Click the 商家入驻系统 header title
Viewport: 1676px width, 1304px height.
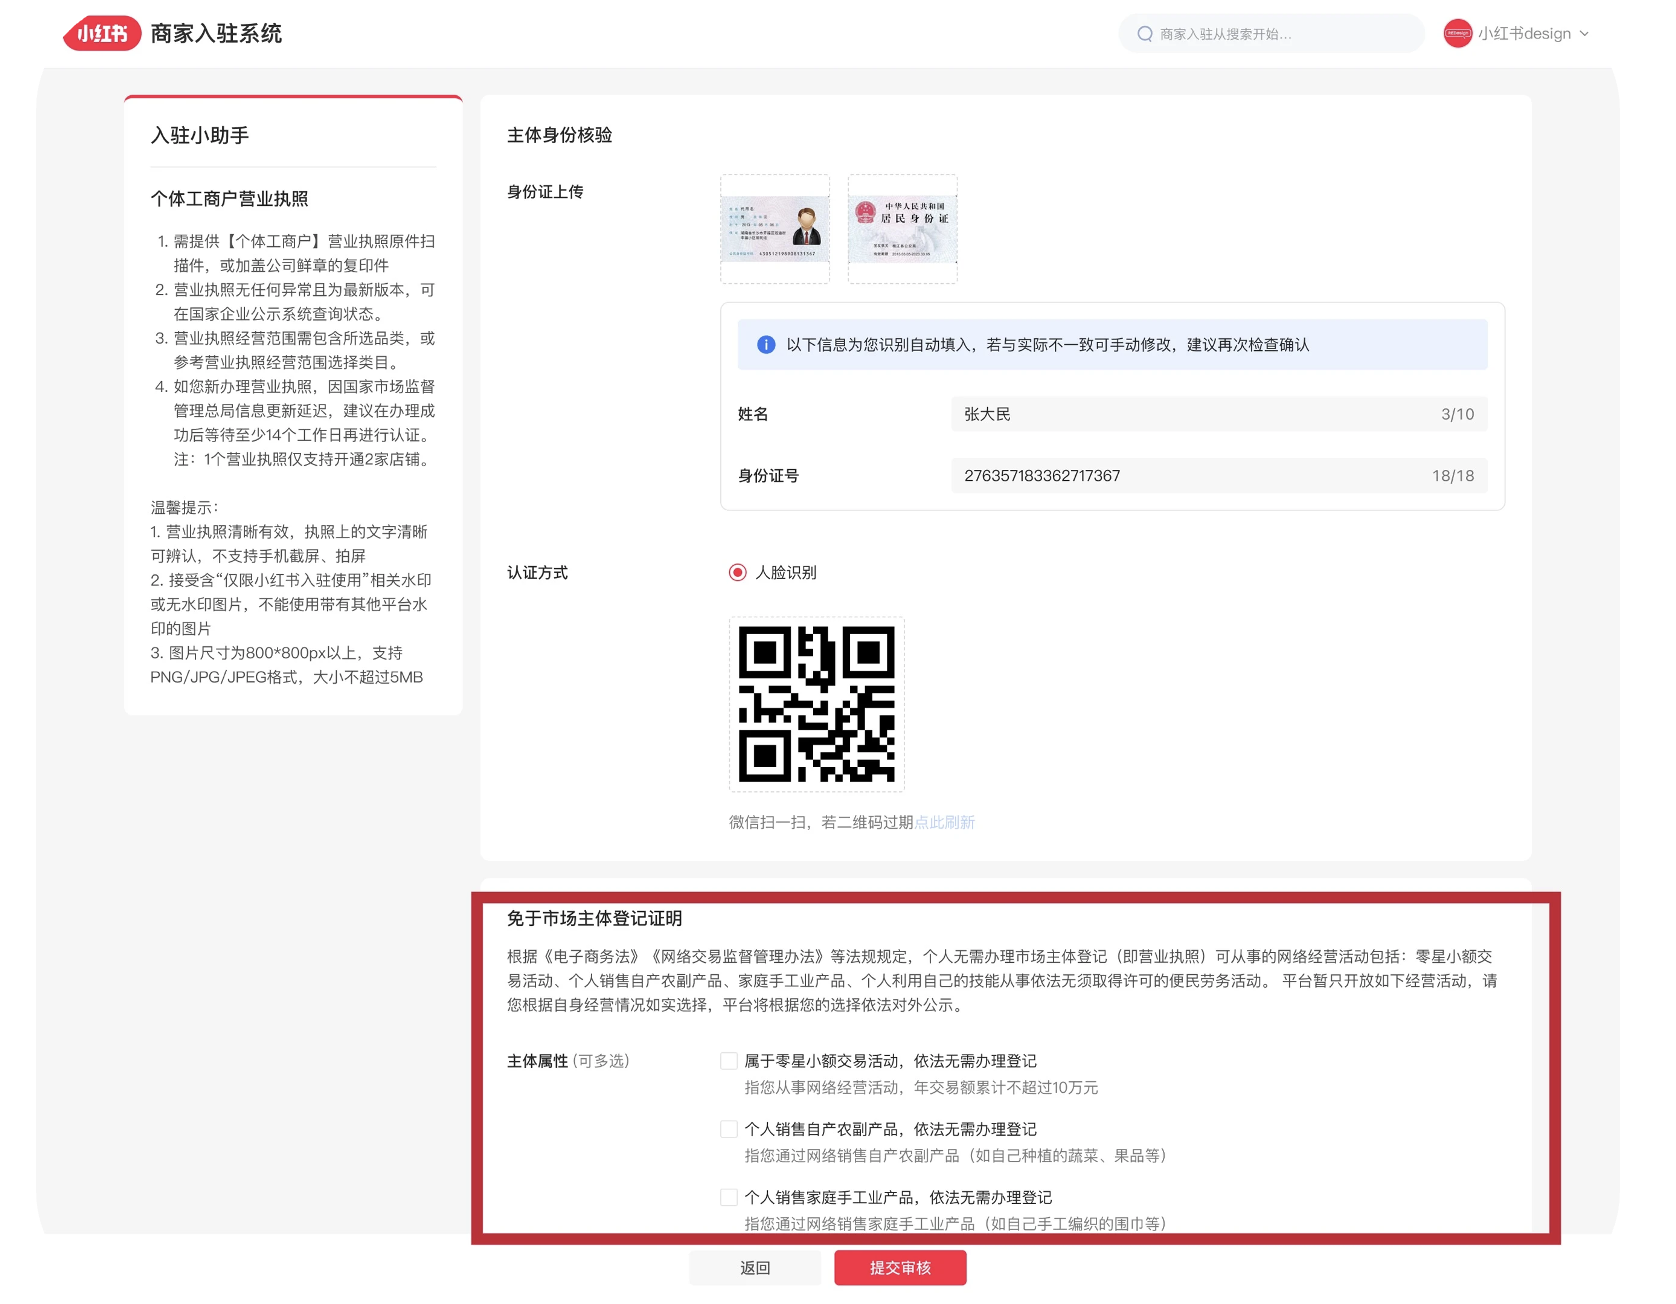coord(216,34)
